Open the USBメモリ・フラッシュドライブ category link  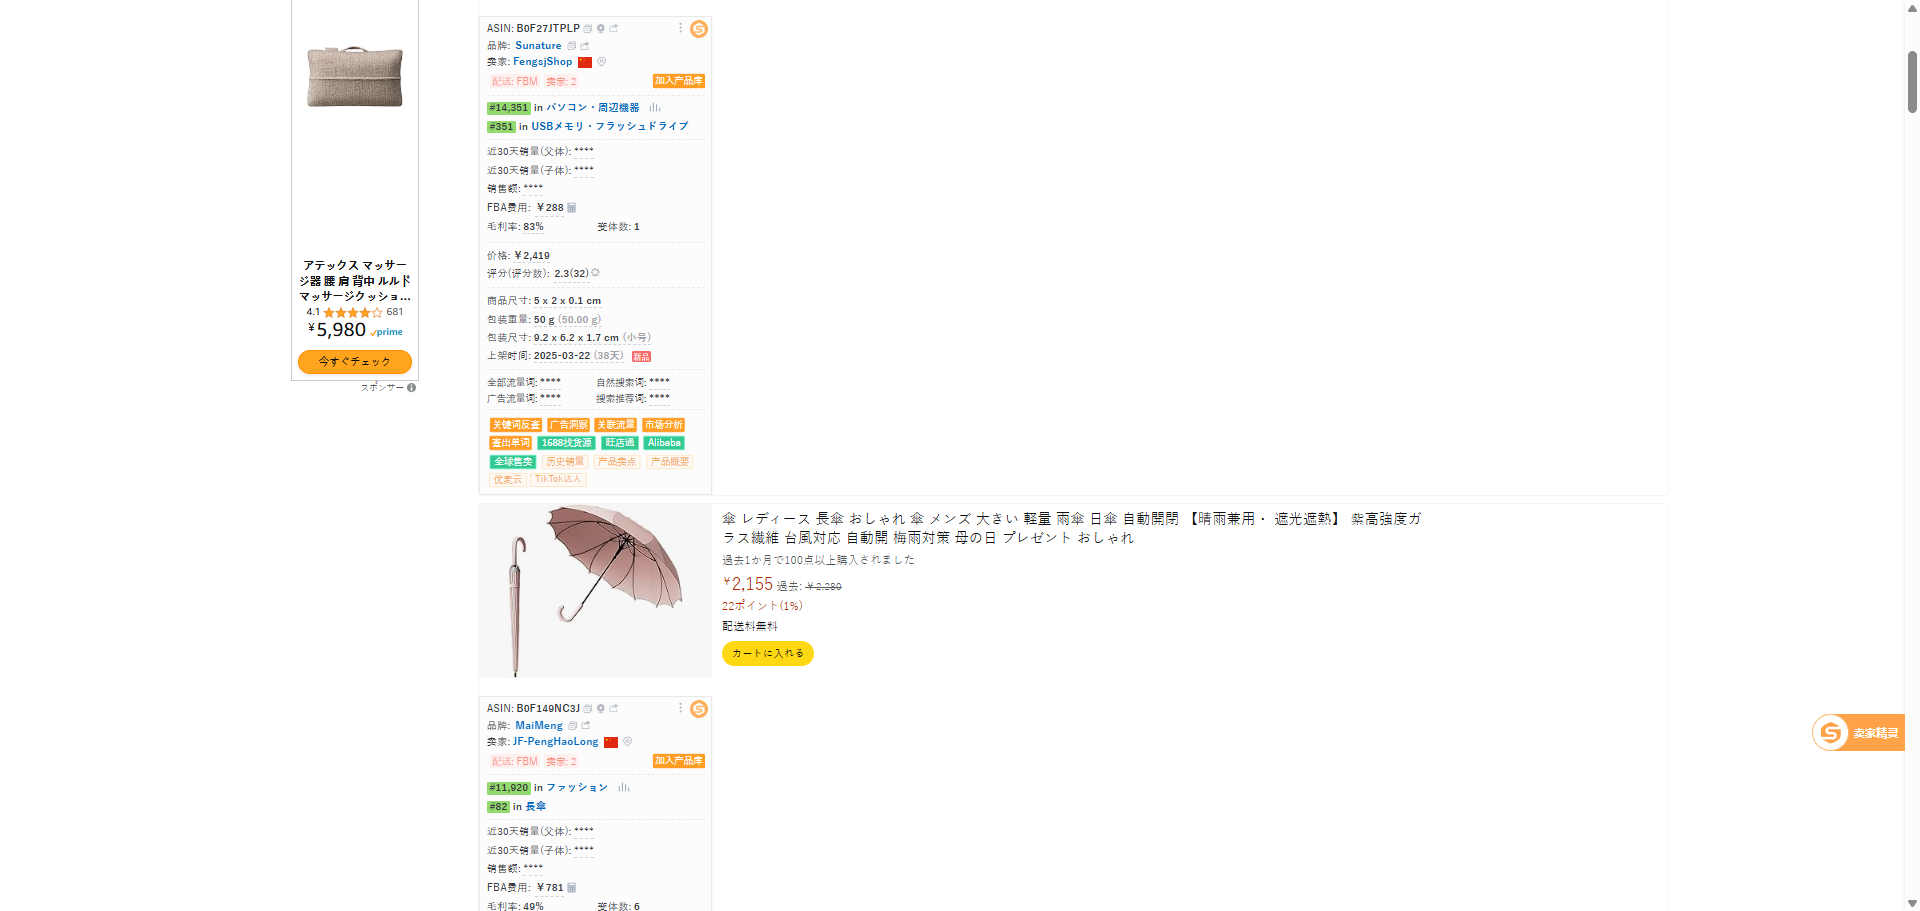pos(610,127)
